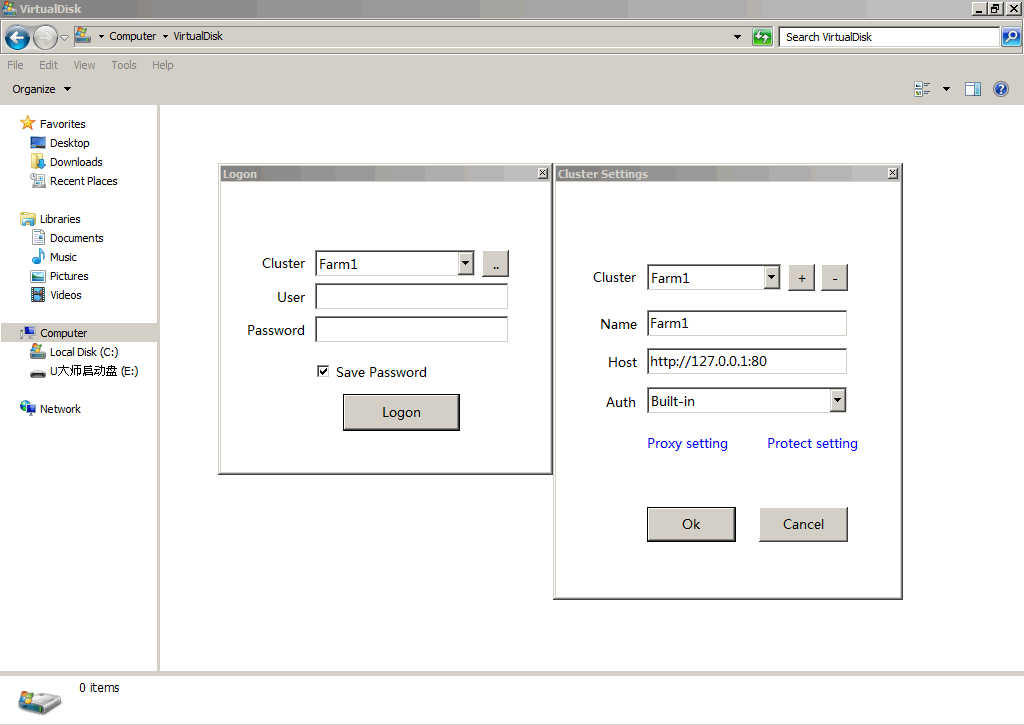This screenshot has height=725, width=1024.
Task: Expand Cluster dropdown in Cluster Settings
Action: [x=771, y=278]
